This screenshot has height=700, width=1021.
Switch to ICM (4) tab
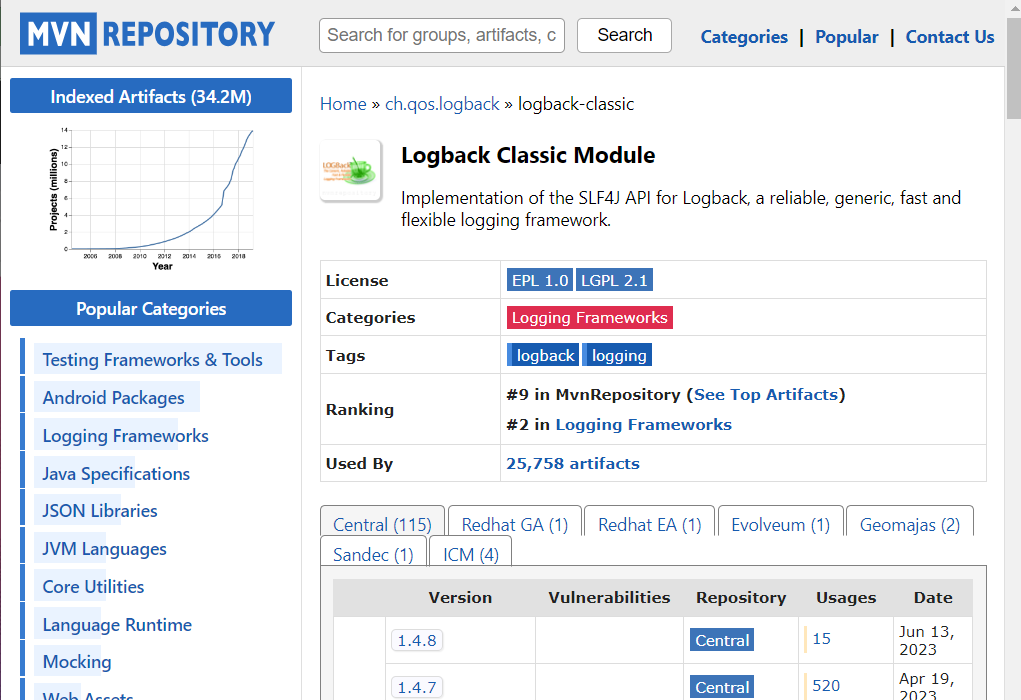(471, 553)
